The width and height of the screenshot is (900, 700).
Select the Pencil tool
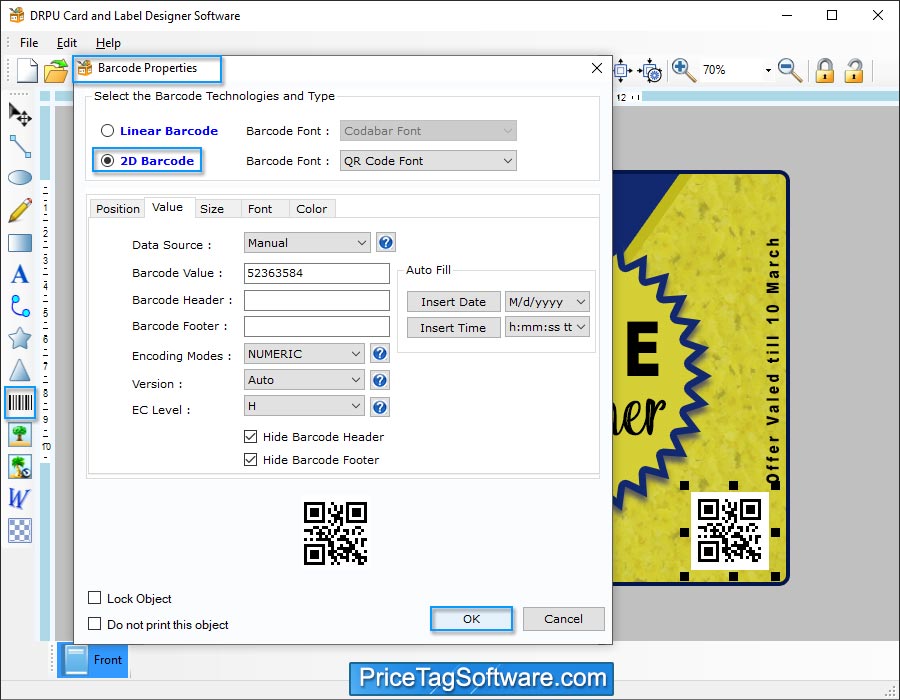coord(20,210)
